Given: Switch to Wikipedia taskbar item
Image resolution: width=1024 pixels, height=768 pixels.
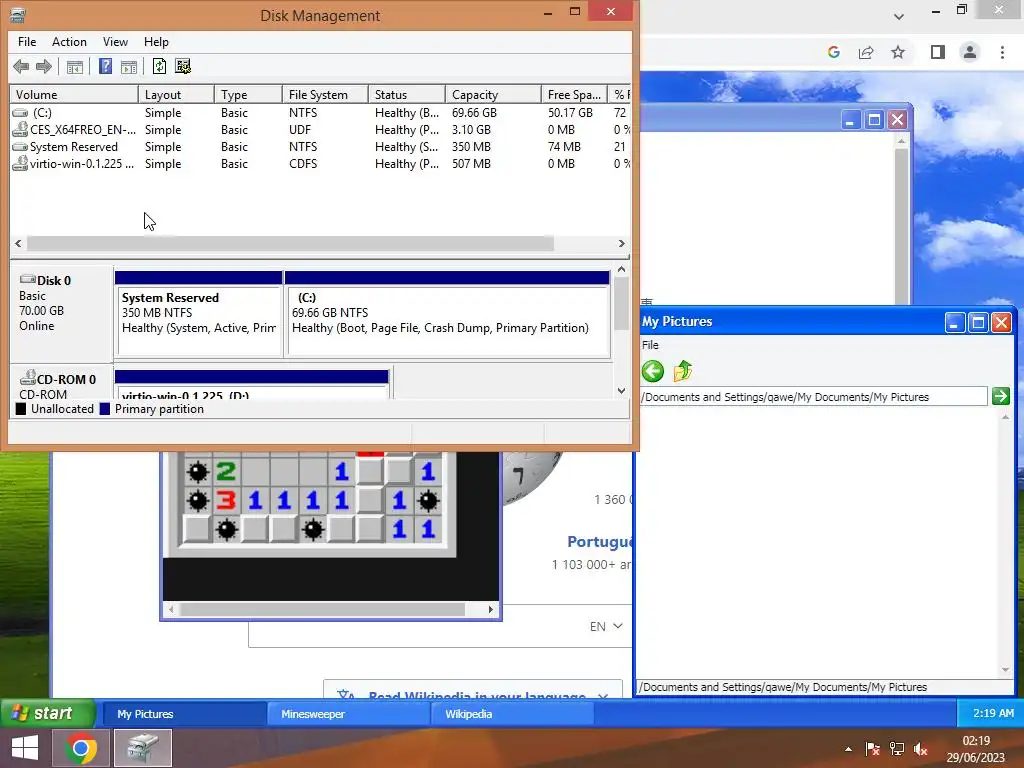Looking at the screenshot, I should [x=513, y=714].
